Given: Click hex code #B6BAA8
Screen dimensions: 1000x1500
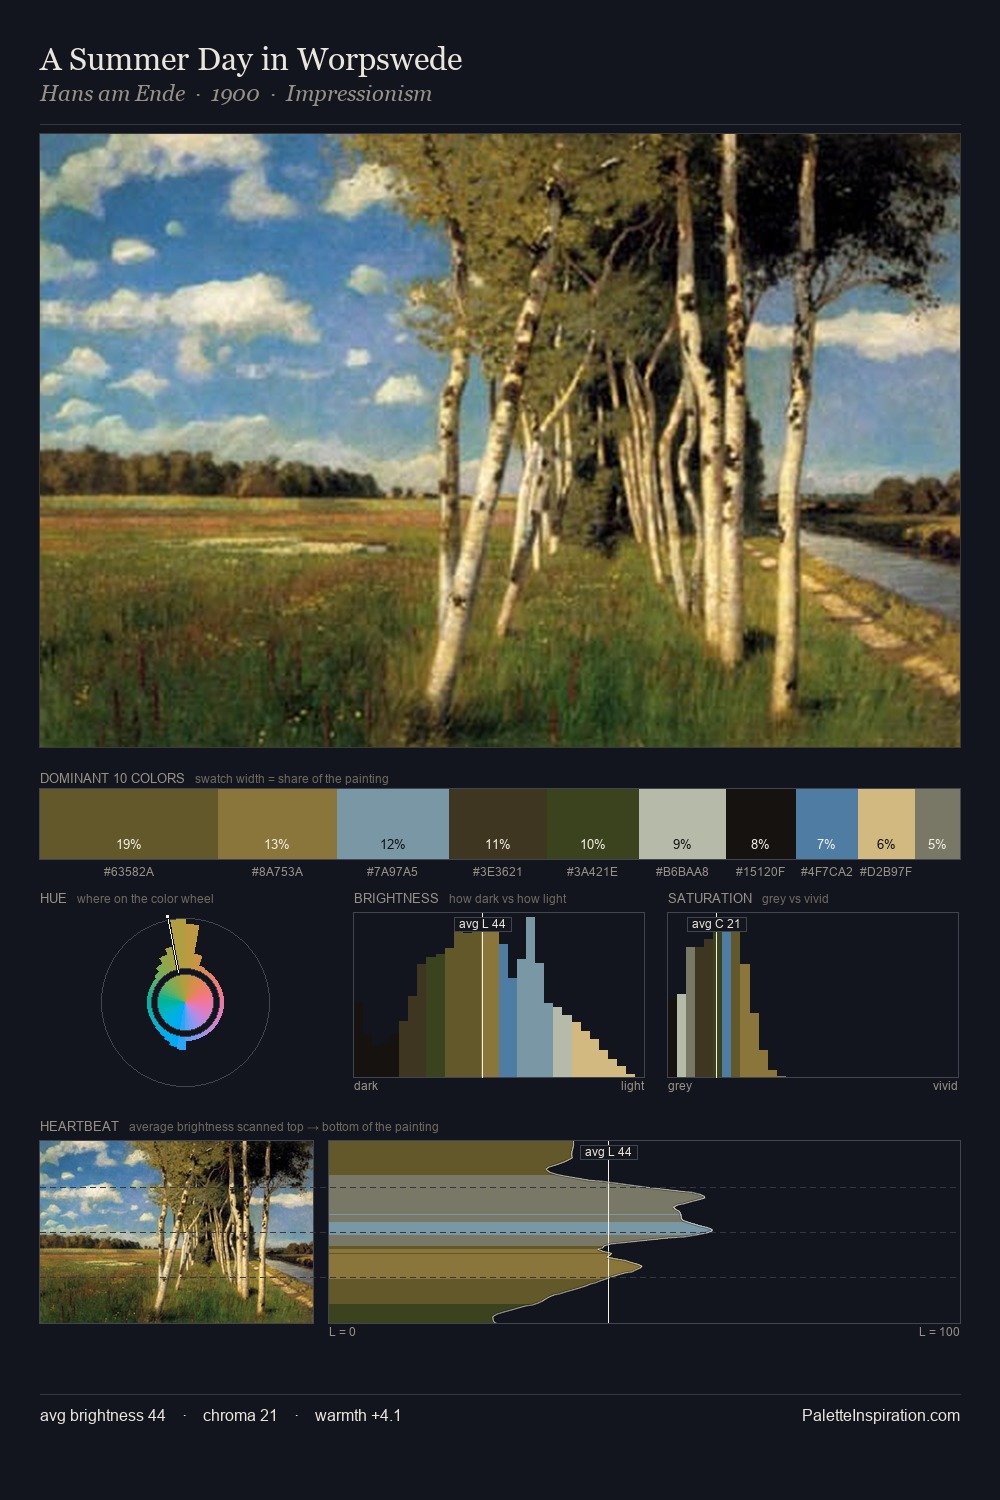Looking at the screenshot, I should [x=682, y=872].
